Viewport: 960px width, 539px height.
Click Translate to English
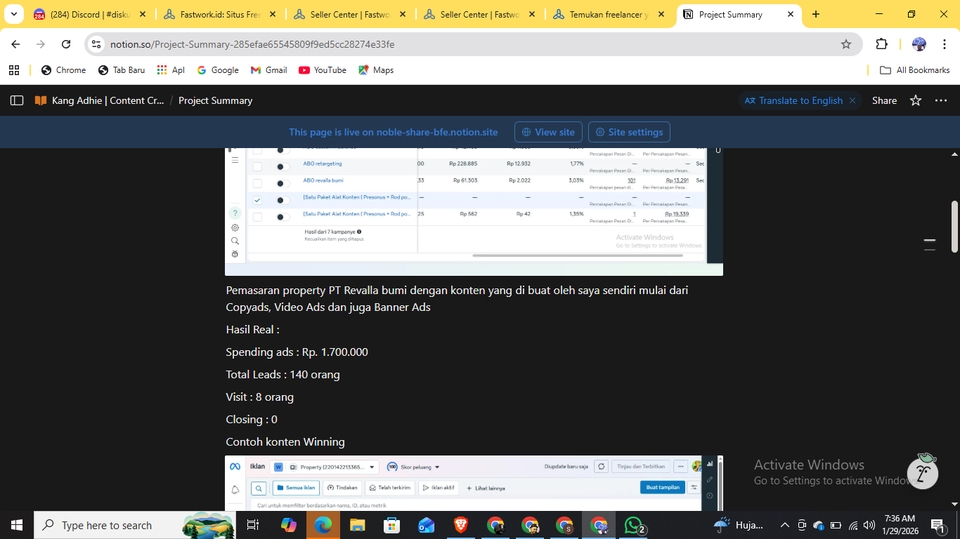(793, 100)
